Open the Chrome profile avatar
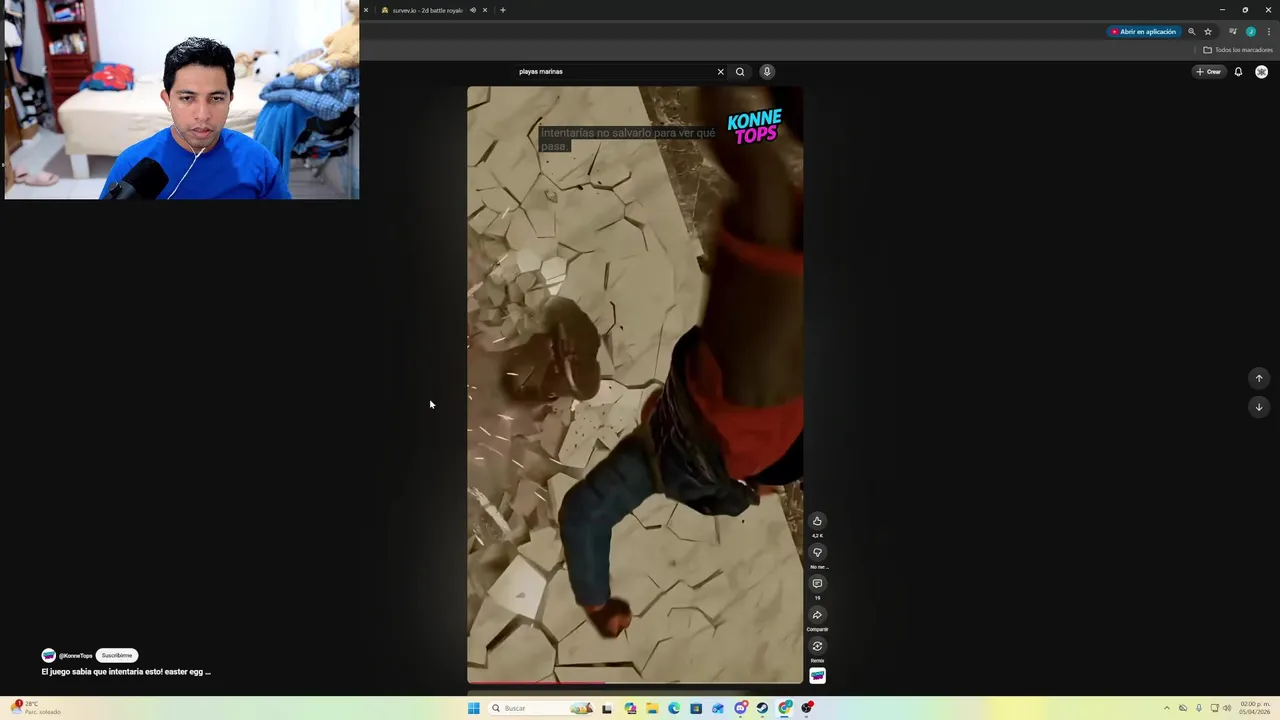 [1251, 32]
